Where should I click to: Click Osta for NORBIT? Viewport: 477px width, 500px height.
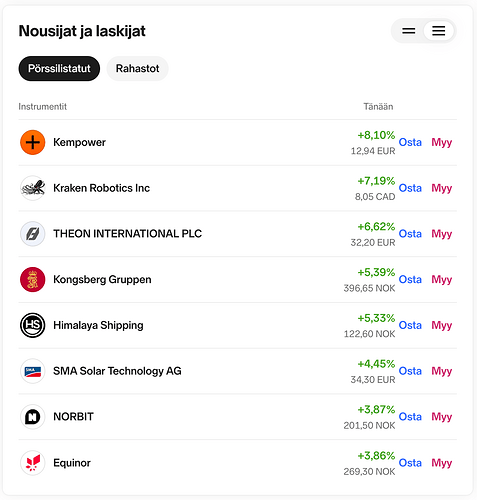click(410, 417)
